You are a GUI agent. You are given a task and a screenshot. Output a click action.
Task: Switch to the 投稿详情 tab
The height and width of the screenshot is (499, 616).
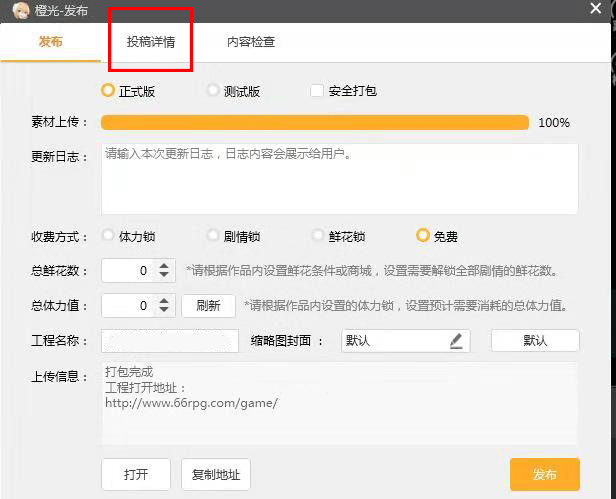point(150,42)
